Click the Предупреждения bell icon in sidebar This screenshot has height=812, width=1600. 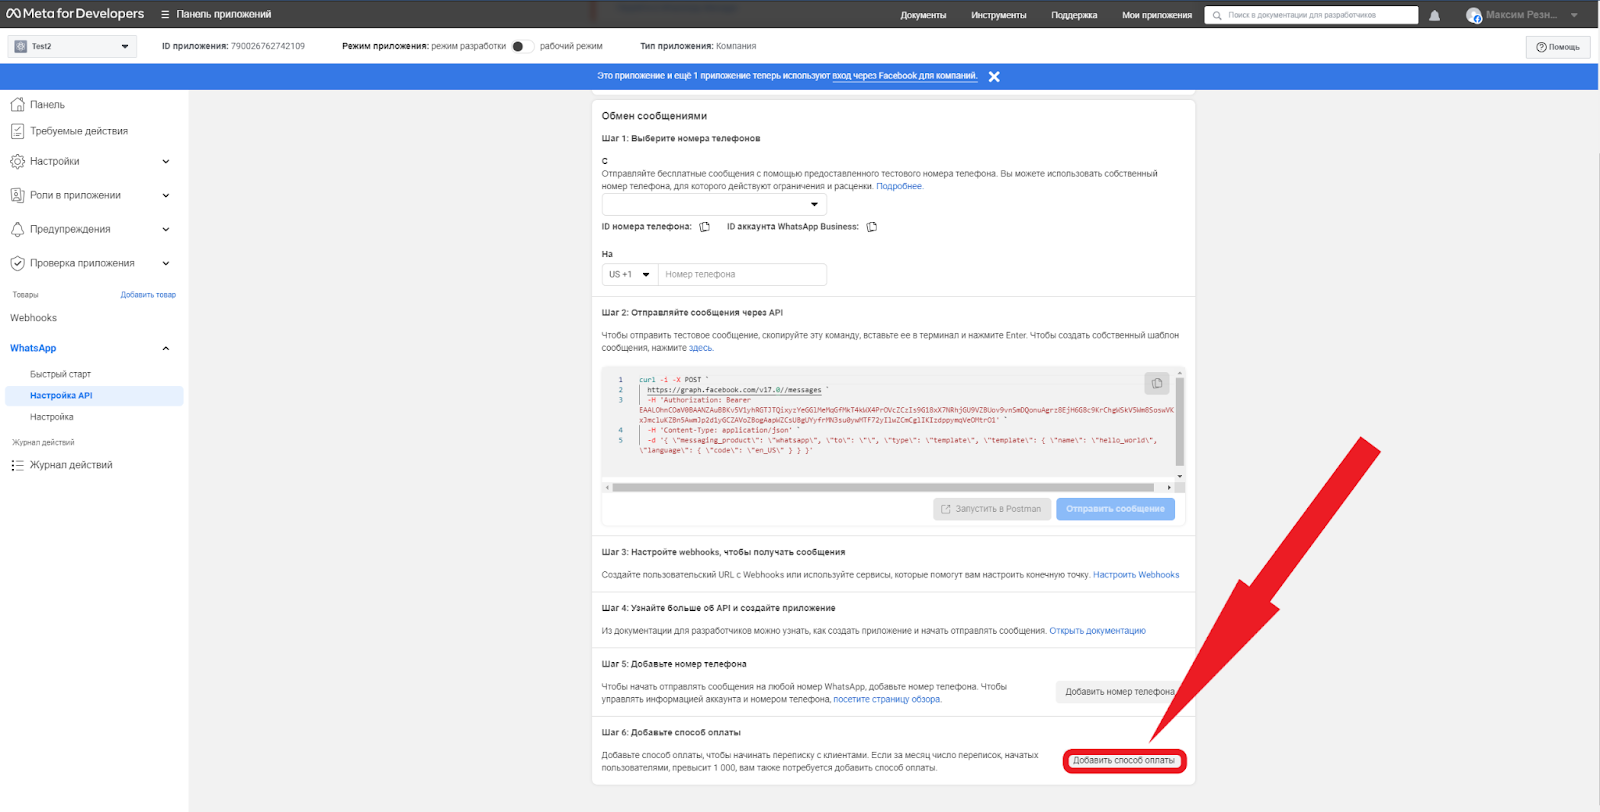pyautogui.click(x=17, y=229)
